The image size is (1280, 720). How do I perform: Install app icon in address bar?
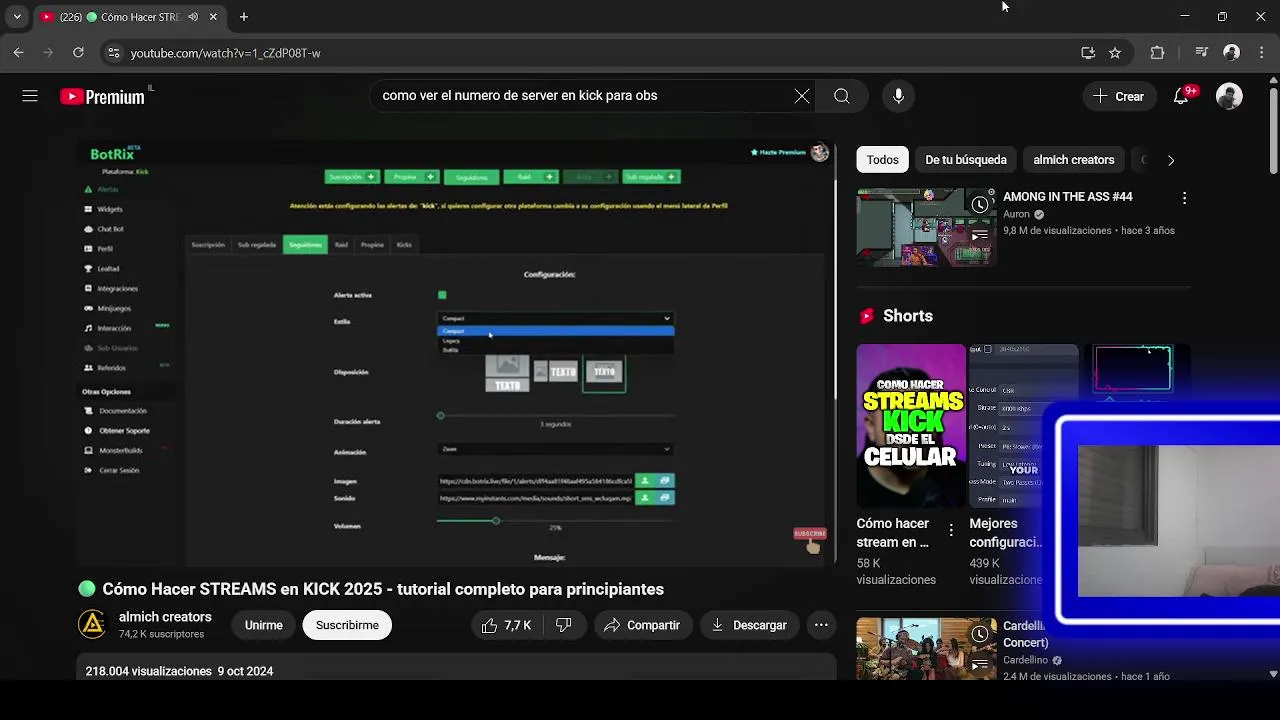coord(1088,53)
